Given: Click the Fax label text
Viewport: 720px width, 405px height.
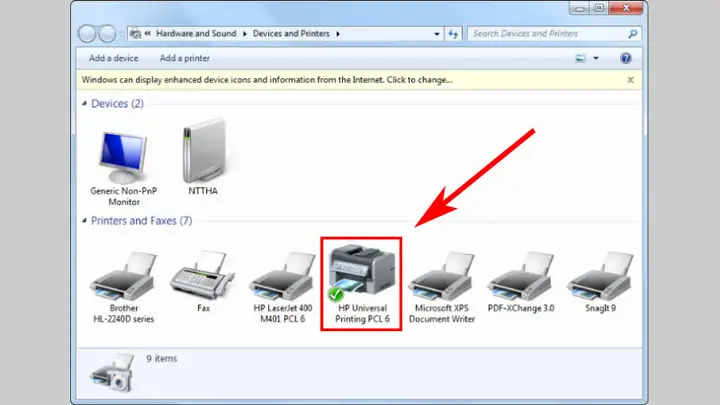Looking at the screenshot, I should [203, 308].
